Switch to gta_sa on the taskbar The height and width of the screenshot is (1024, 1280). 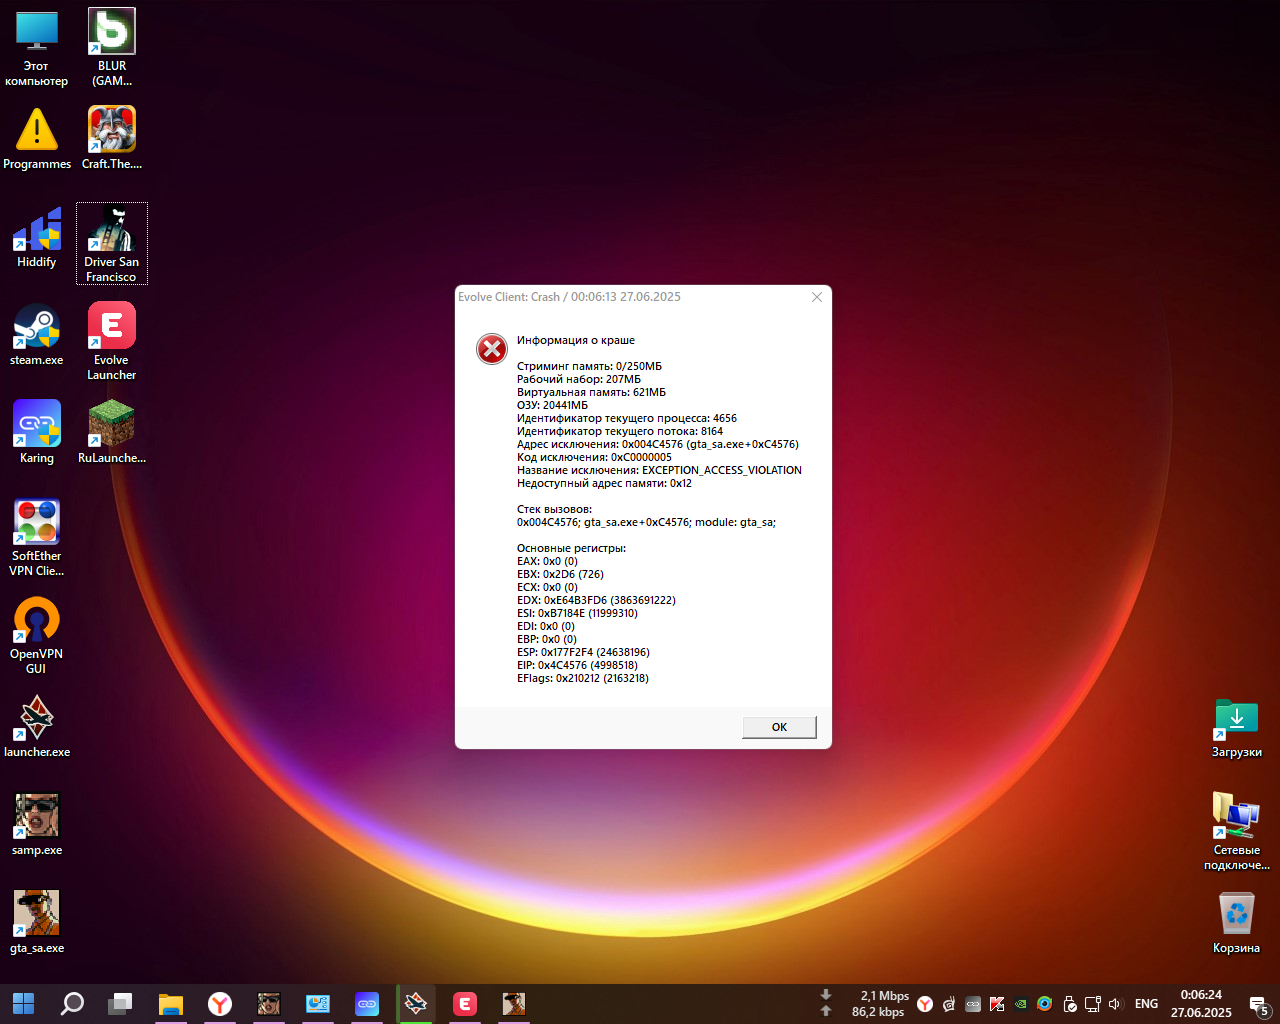point(514,1003)
